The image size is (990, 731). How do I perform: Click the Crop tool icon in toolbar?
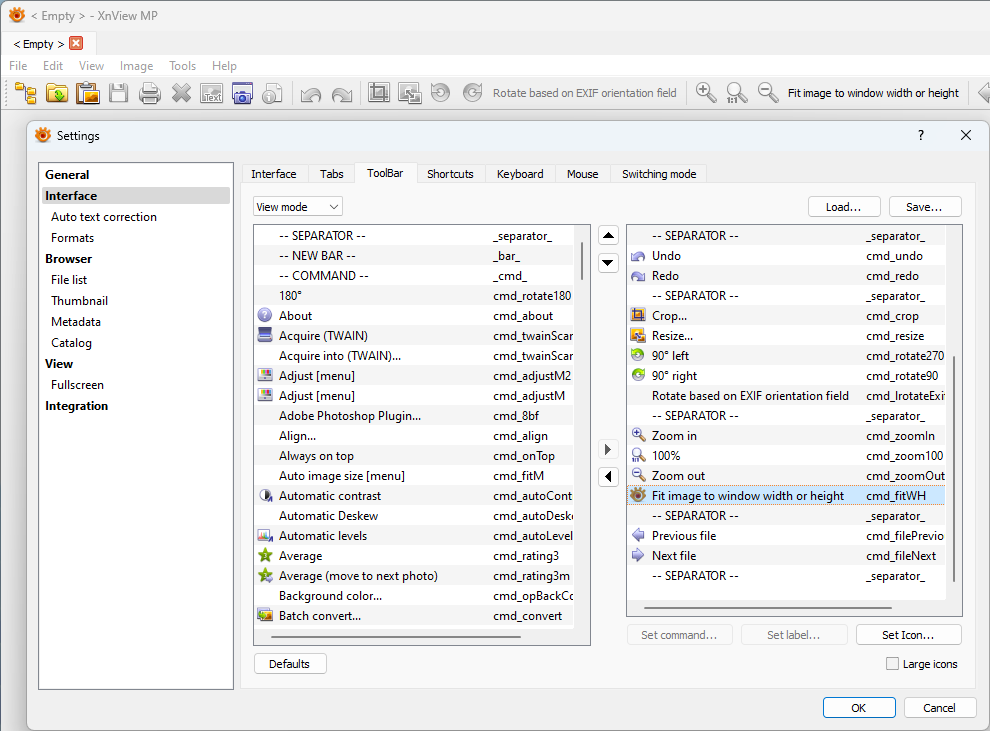pyautogui.click(x=378, y=93)
